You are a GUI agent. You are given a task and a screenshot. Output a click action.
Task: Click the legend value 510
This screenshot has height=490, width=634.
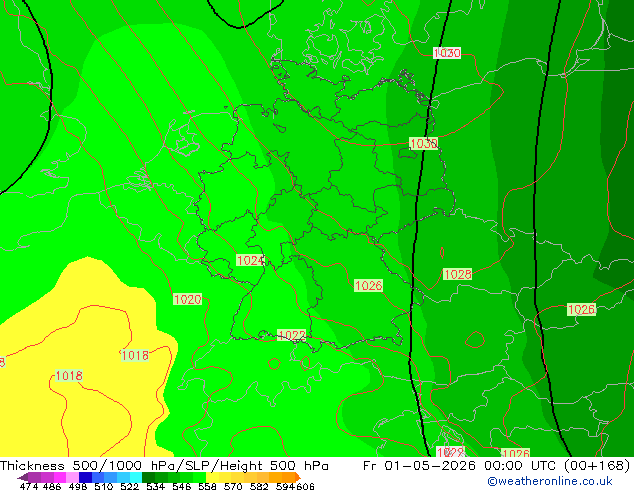(104, 486)
